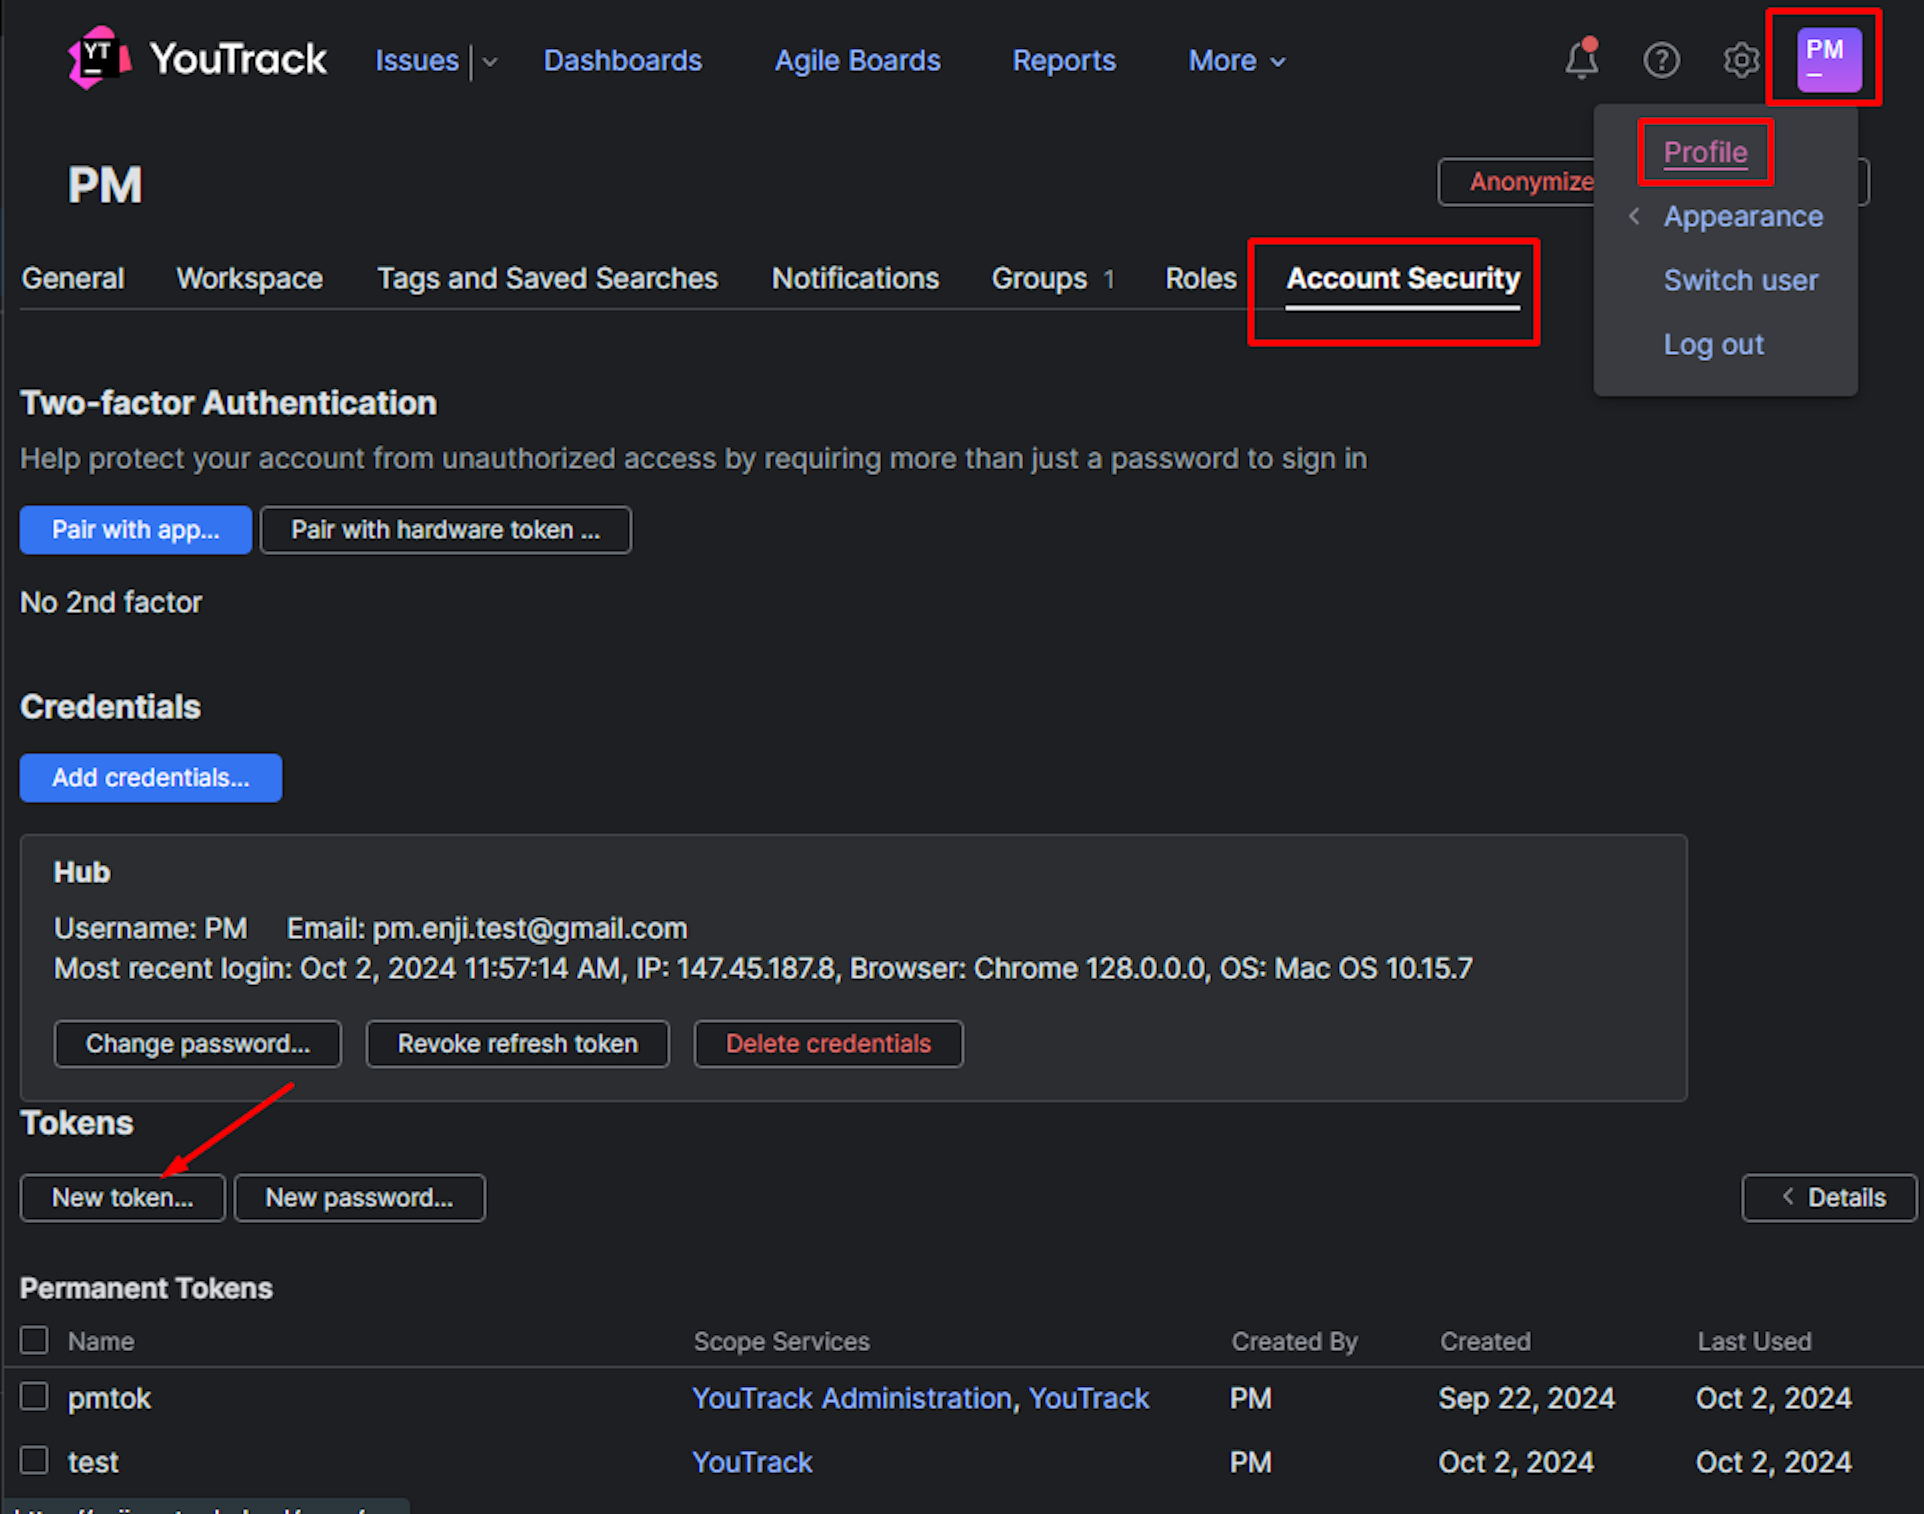Viewport: 1924px width, 1514px height.
Task: Click the Created column header
Action: click(x=1485, y=1341)
